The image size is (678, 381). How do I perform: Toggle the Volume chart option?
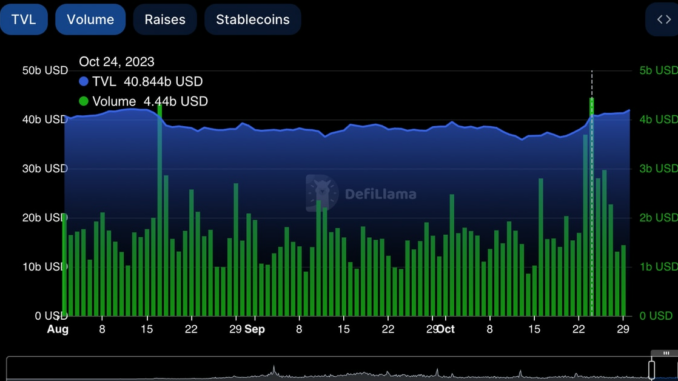point(90,19)
